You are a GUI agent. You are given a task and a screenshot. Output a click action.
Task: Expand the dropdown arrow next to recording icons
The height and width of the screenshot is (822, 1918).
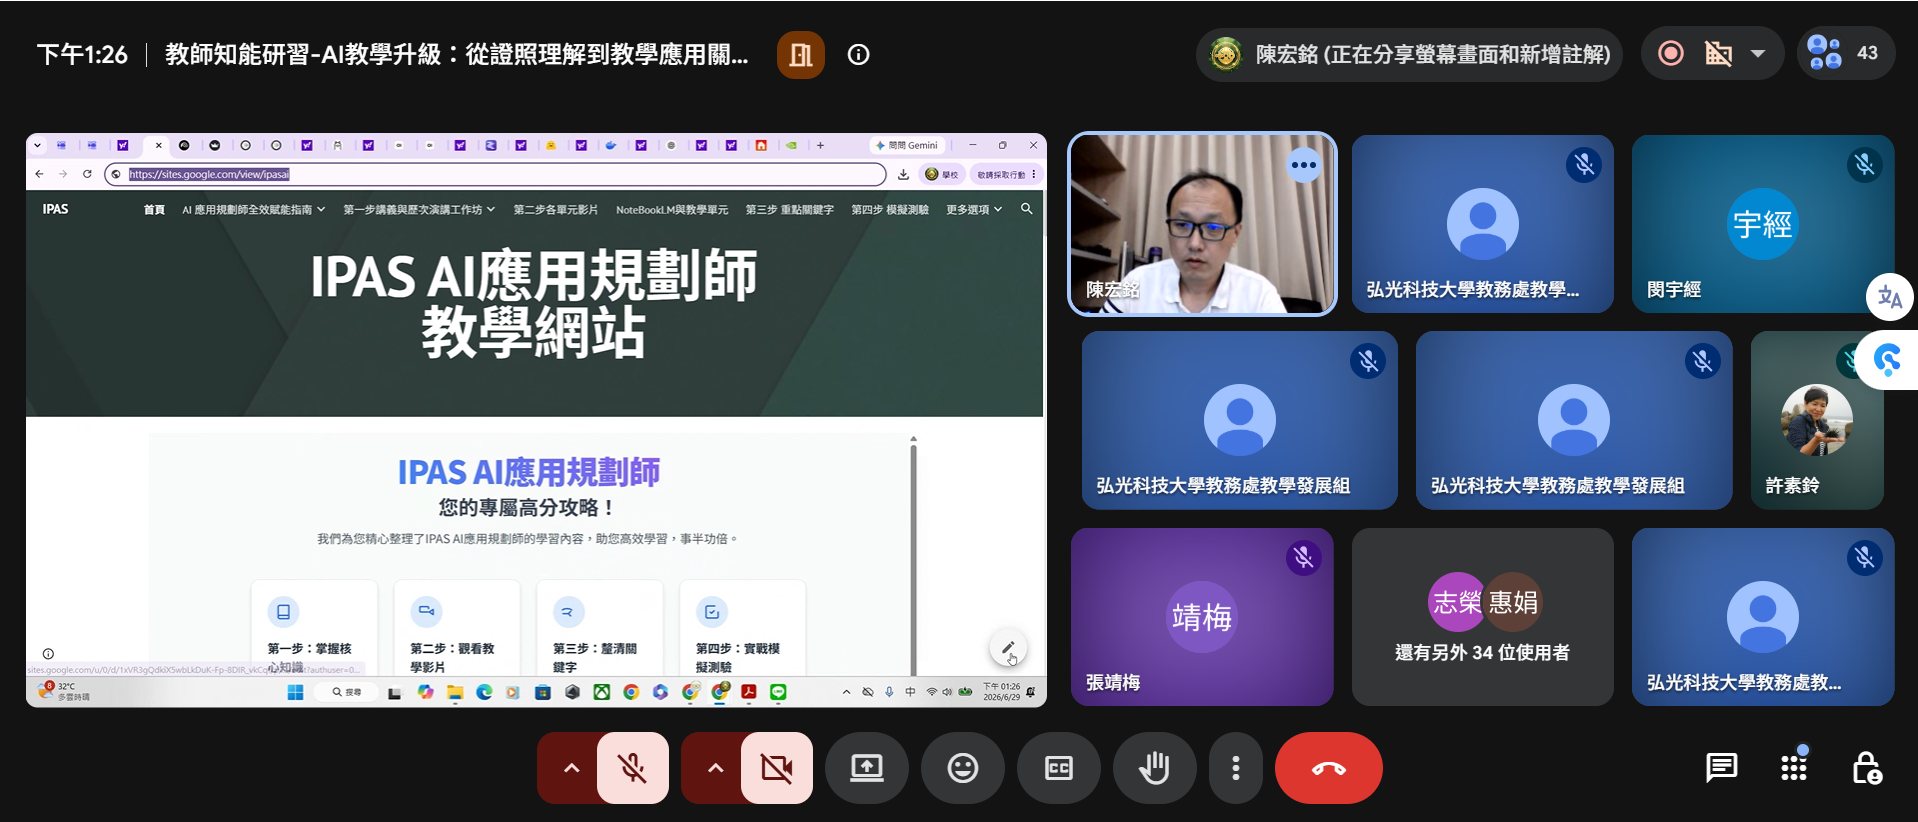point(1758,54)
